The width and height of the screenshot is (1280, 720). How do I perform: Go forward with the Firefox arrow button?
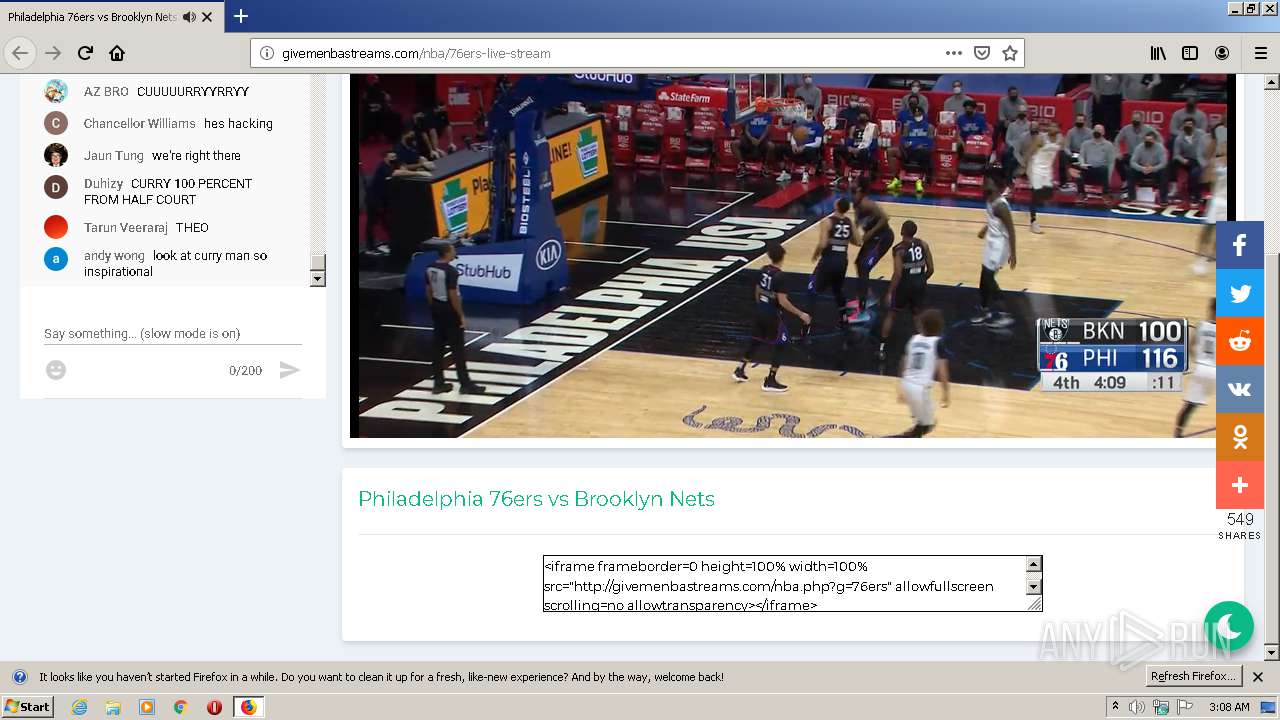pos(53,53)
